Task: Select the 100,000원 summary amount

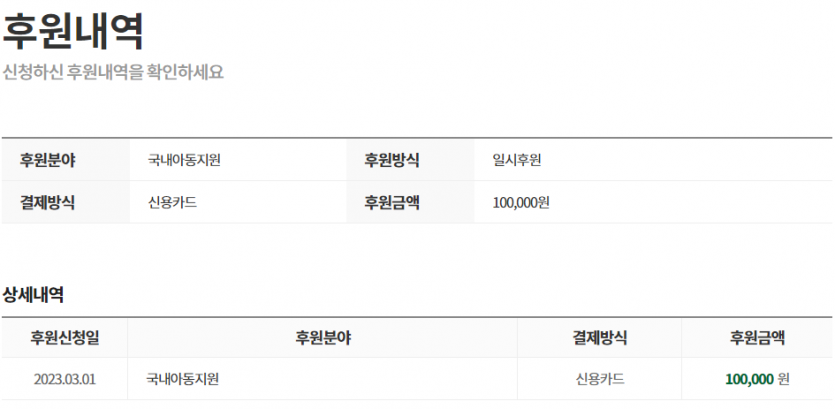Action: [x=521, y=203]
